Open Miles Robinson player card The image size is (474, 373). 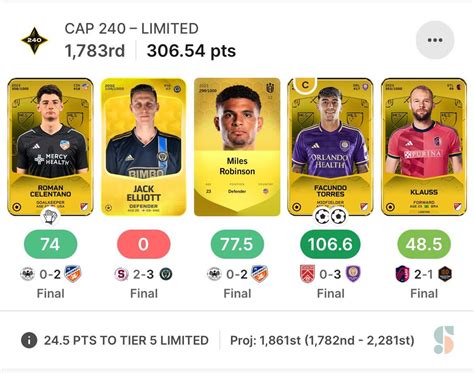tap(237, 147)
